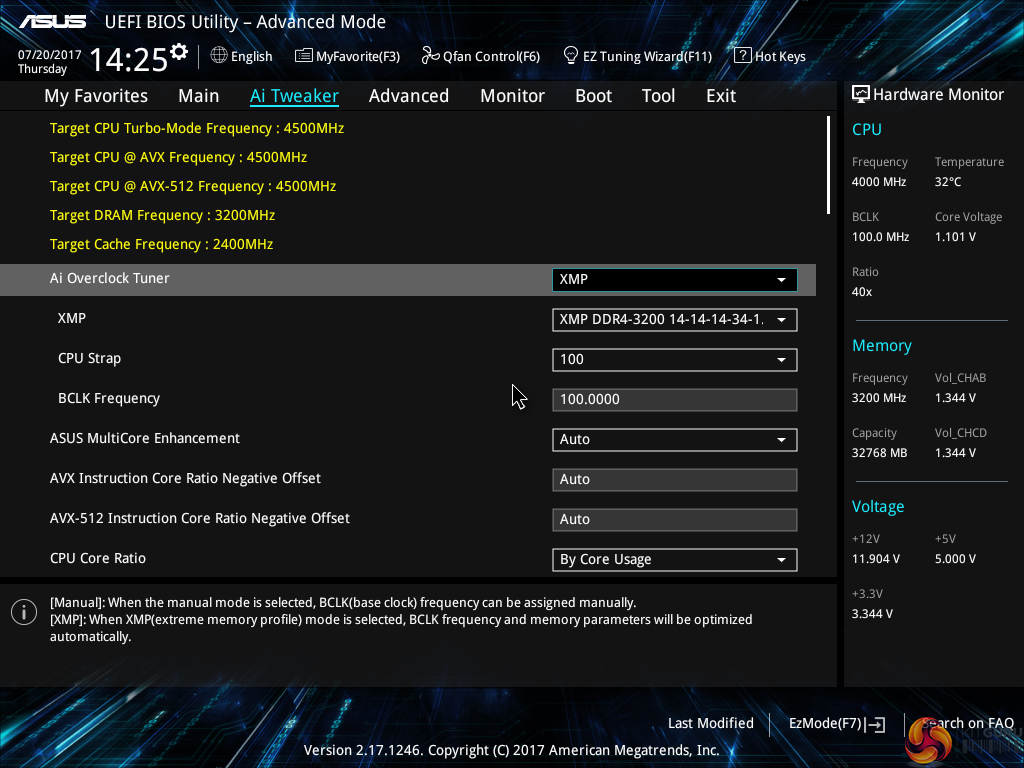Viewport: 1024px width, 768px height.
Task: Click the +5V 5.000 V reading
Action: point(955,559)
